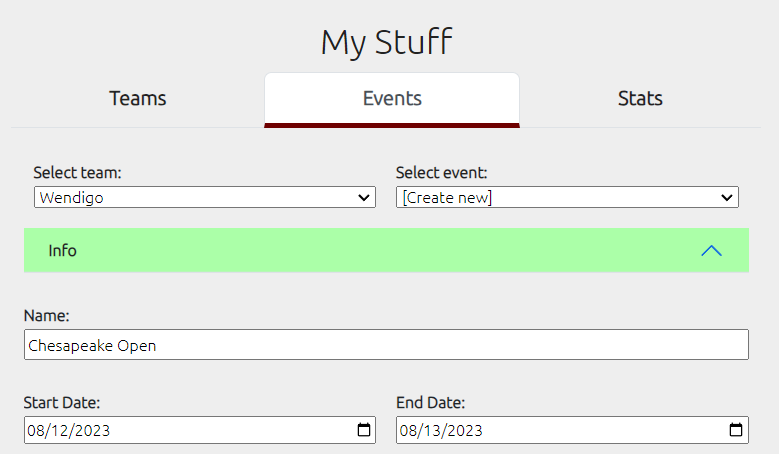Select the month segment of Start Date
The width and height of the screenshot is (779, 454).
(35, 430)
